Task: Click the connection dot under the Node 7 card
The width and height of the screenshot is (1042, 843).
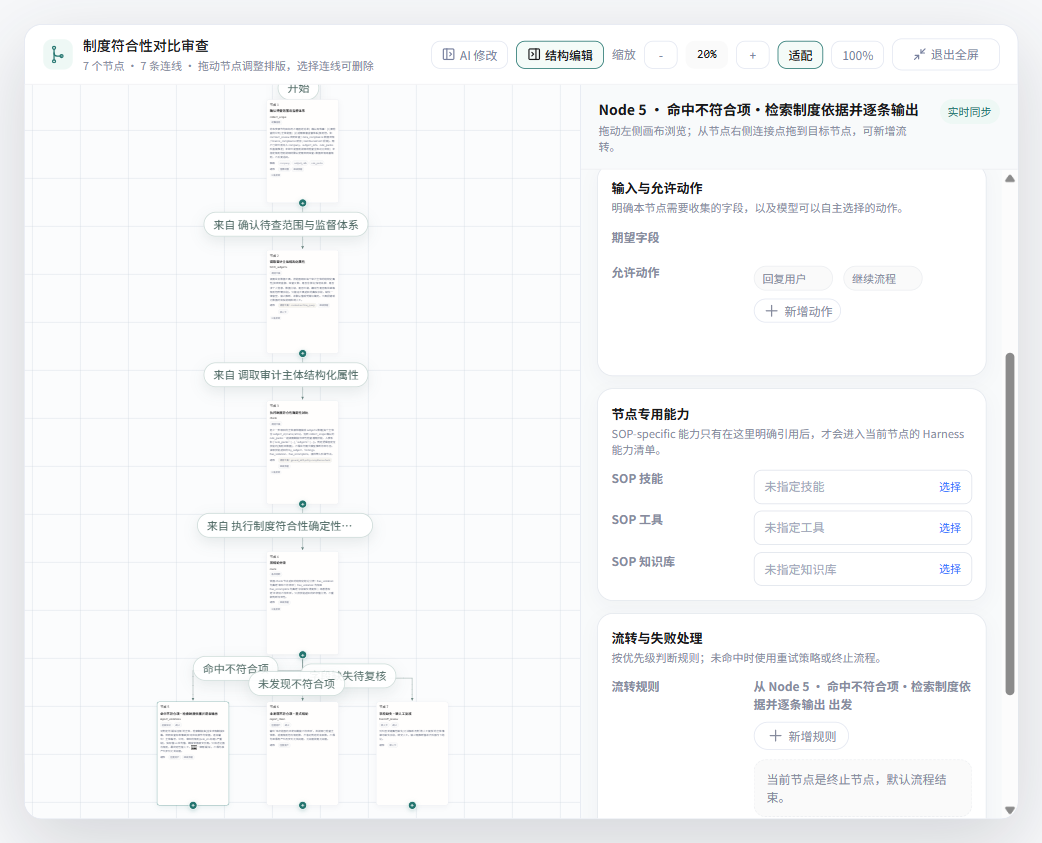Action: click(x=412, y=805)
